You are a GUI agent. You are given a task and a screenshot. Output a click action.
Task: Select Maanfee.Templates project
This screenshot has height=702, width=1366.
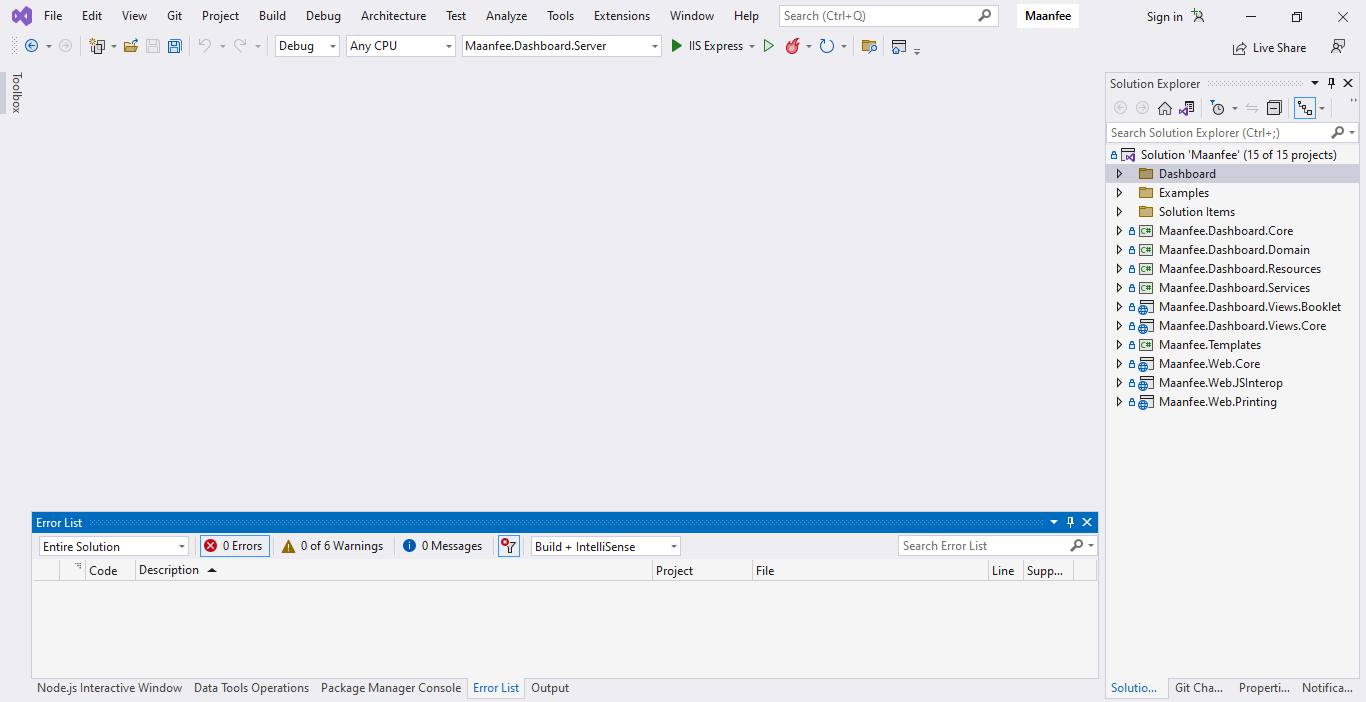1209,345
